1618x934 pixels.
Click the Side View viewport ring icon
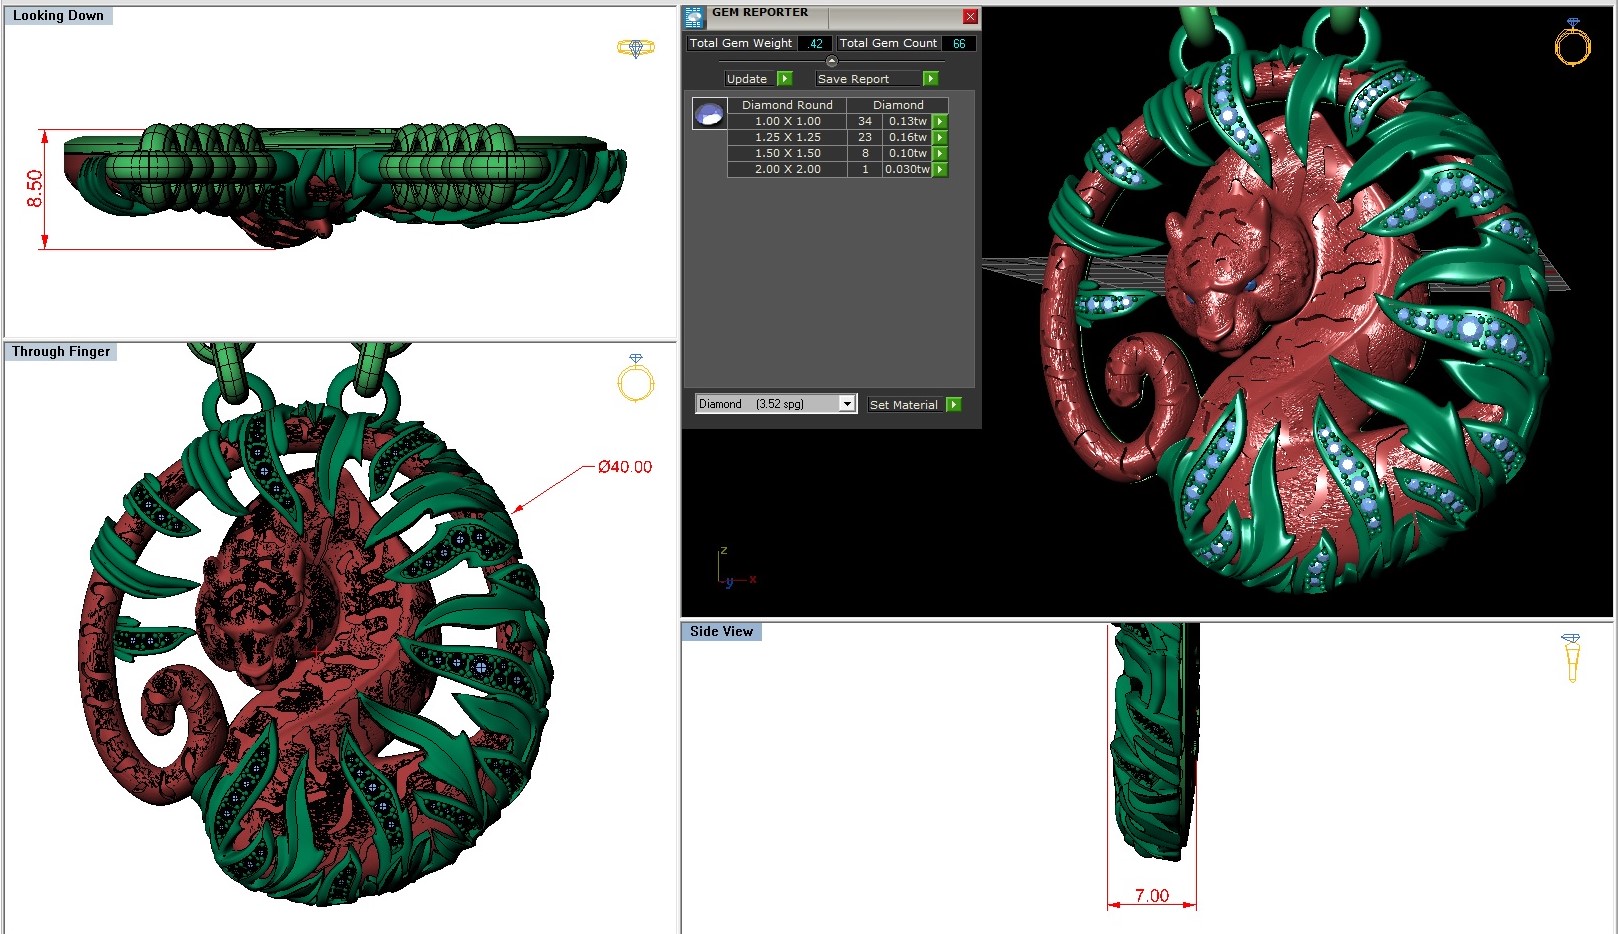(x=1571, y=657)
